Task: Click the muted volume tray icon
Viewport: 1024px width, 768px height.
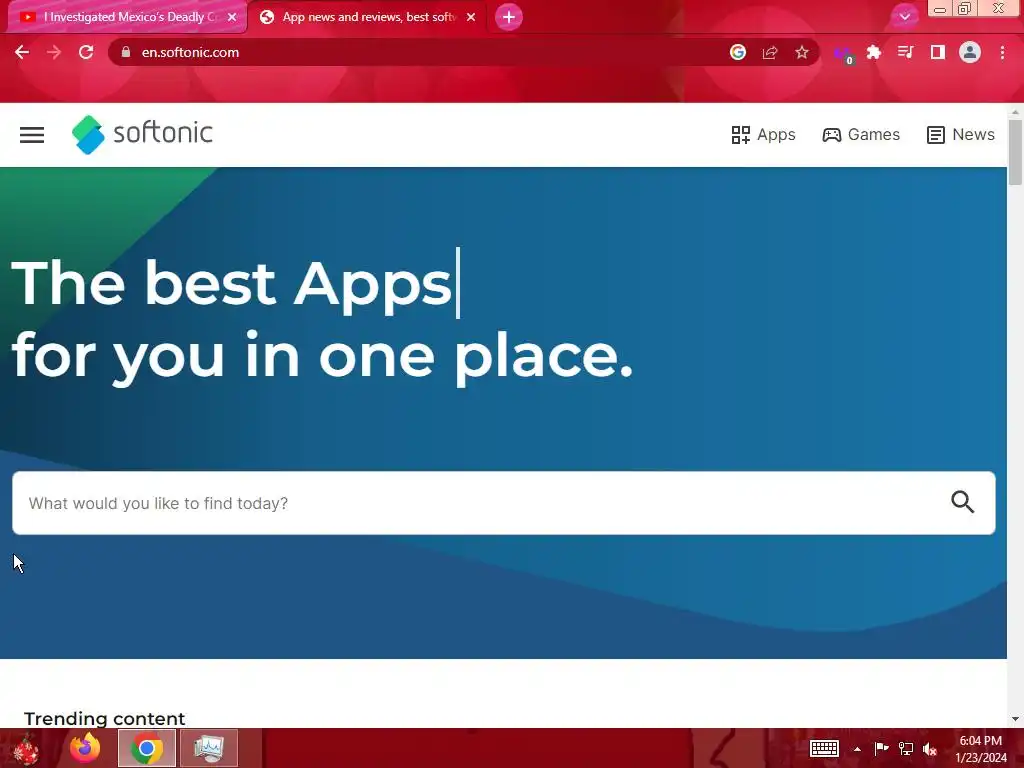Action: [x=930, y=748]
